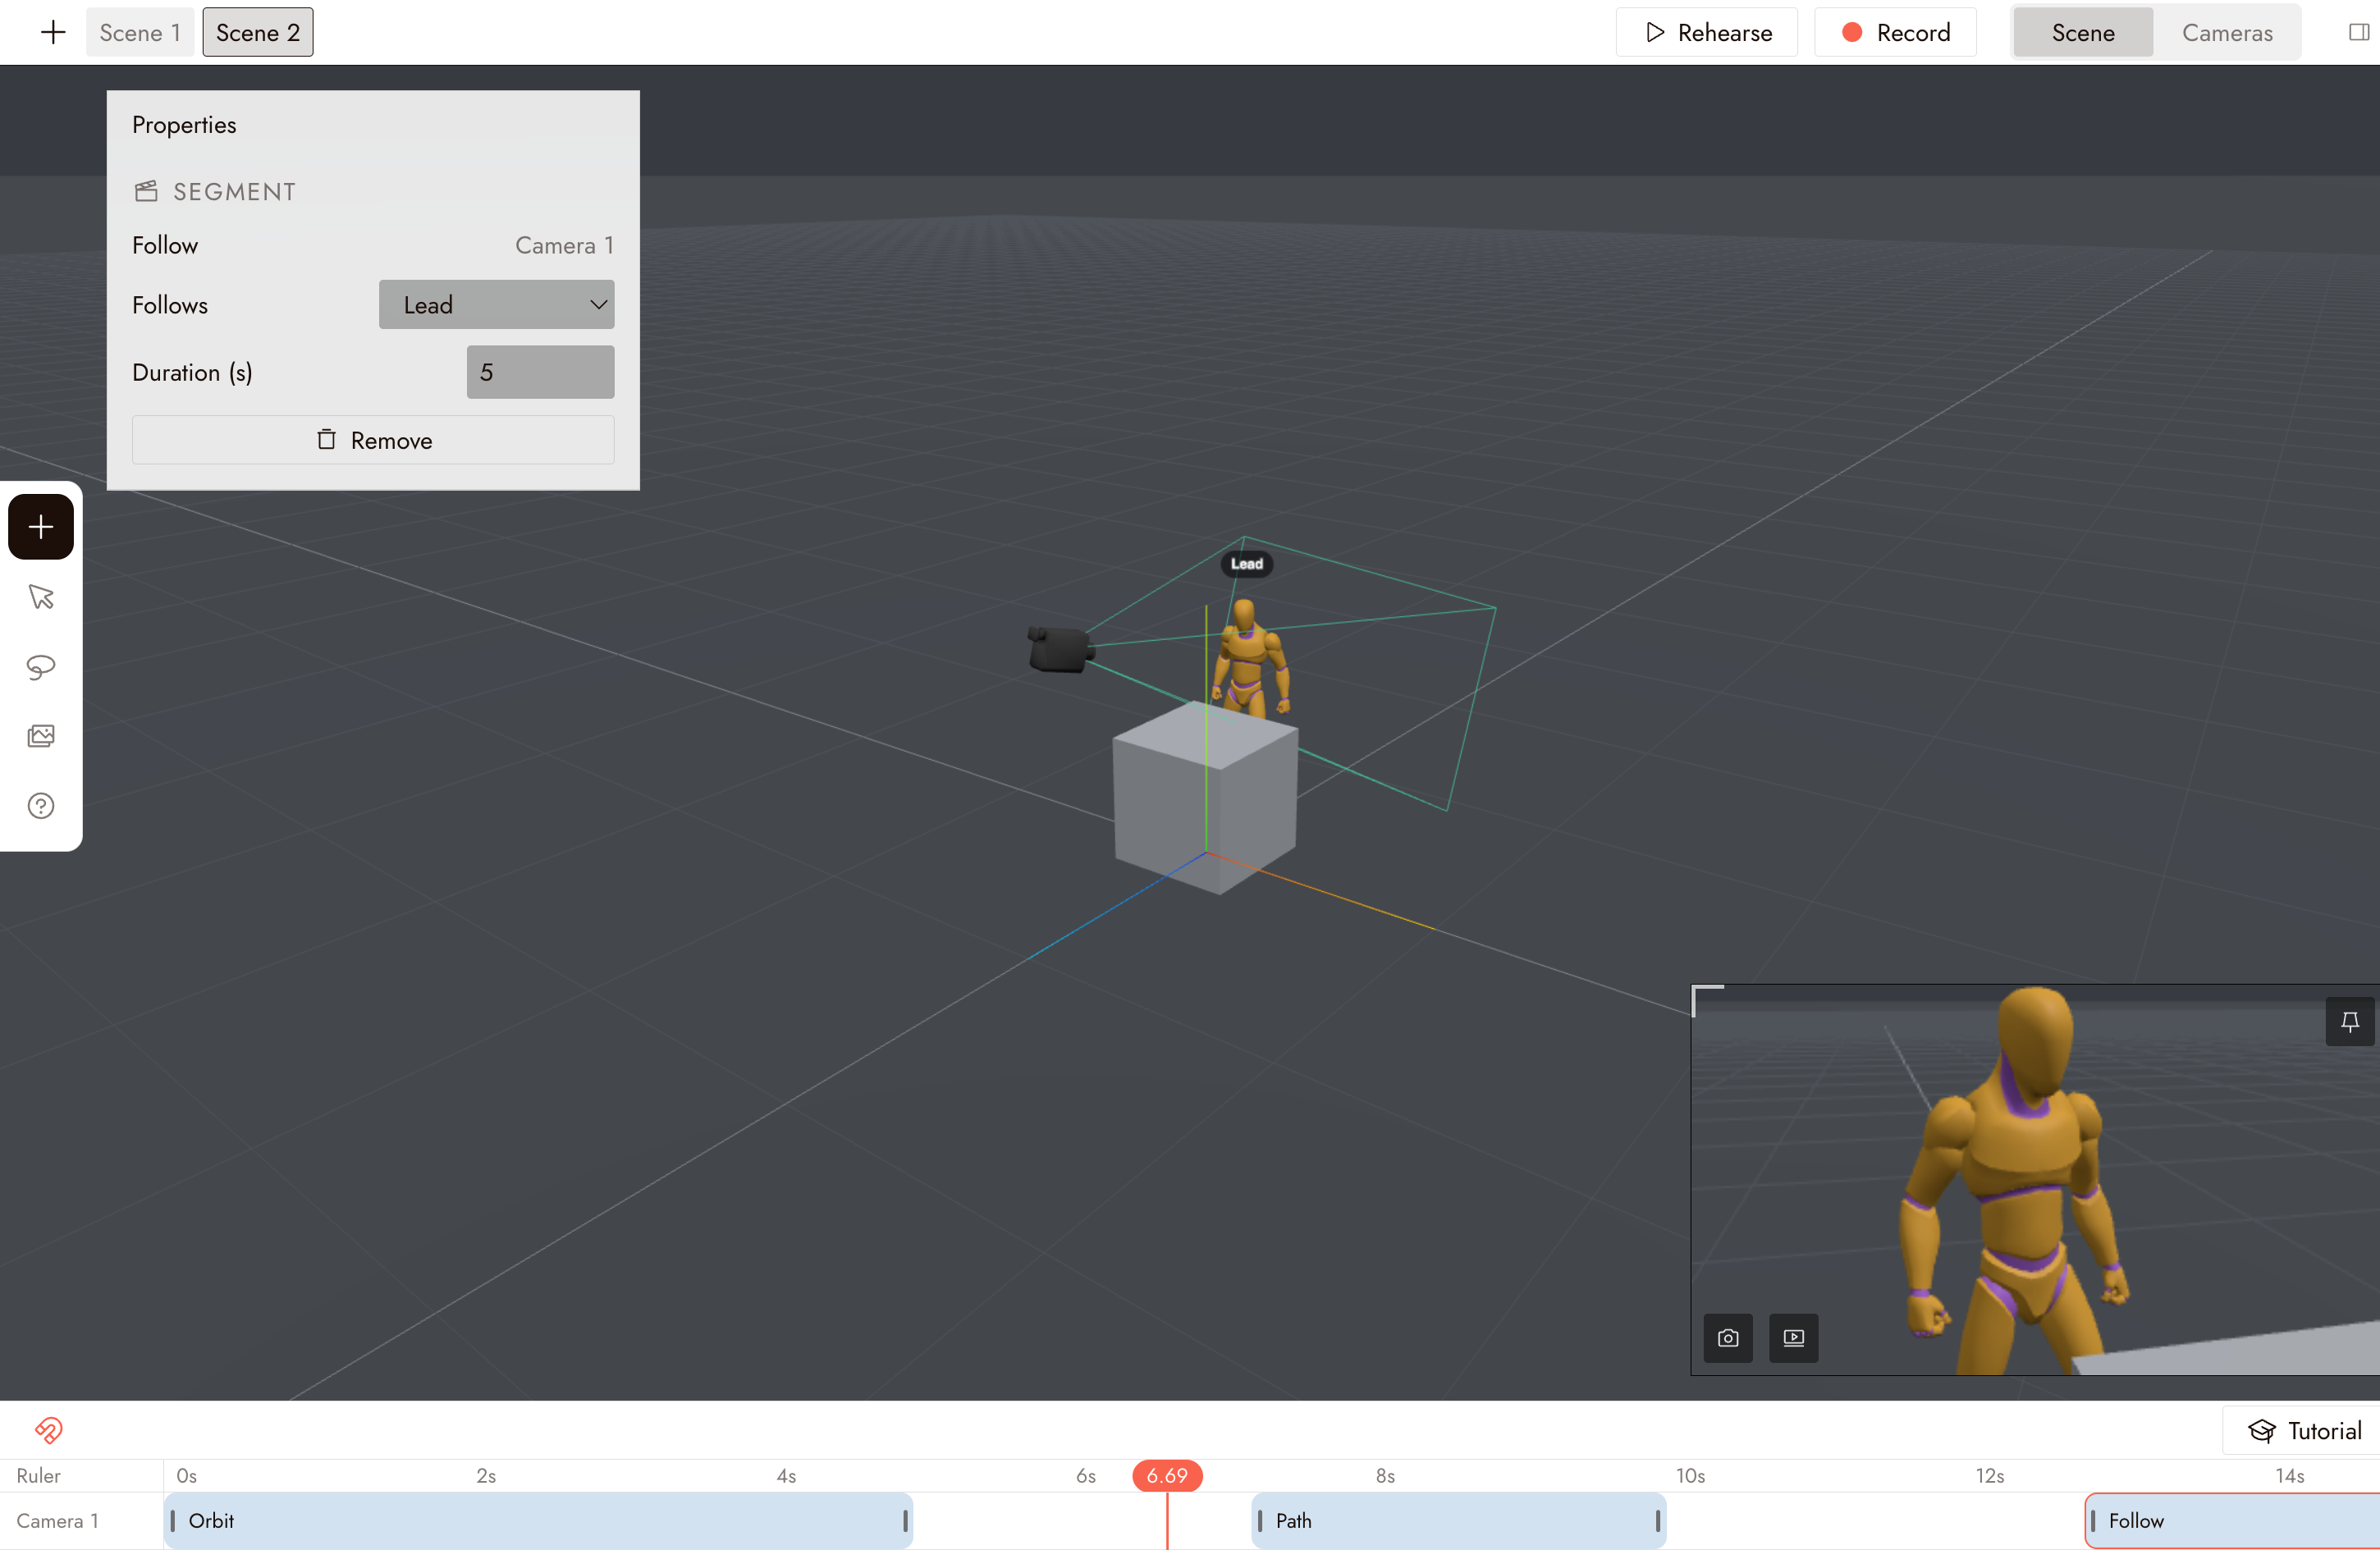This screenshot has height=1559, width=2380.
Task: Click the Camera 1 track label
Action: tap(57, 1521)
